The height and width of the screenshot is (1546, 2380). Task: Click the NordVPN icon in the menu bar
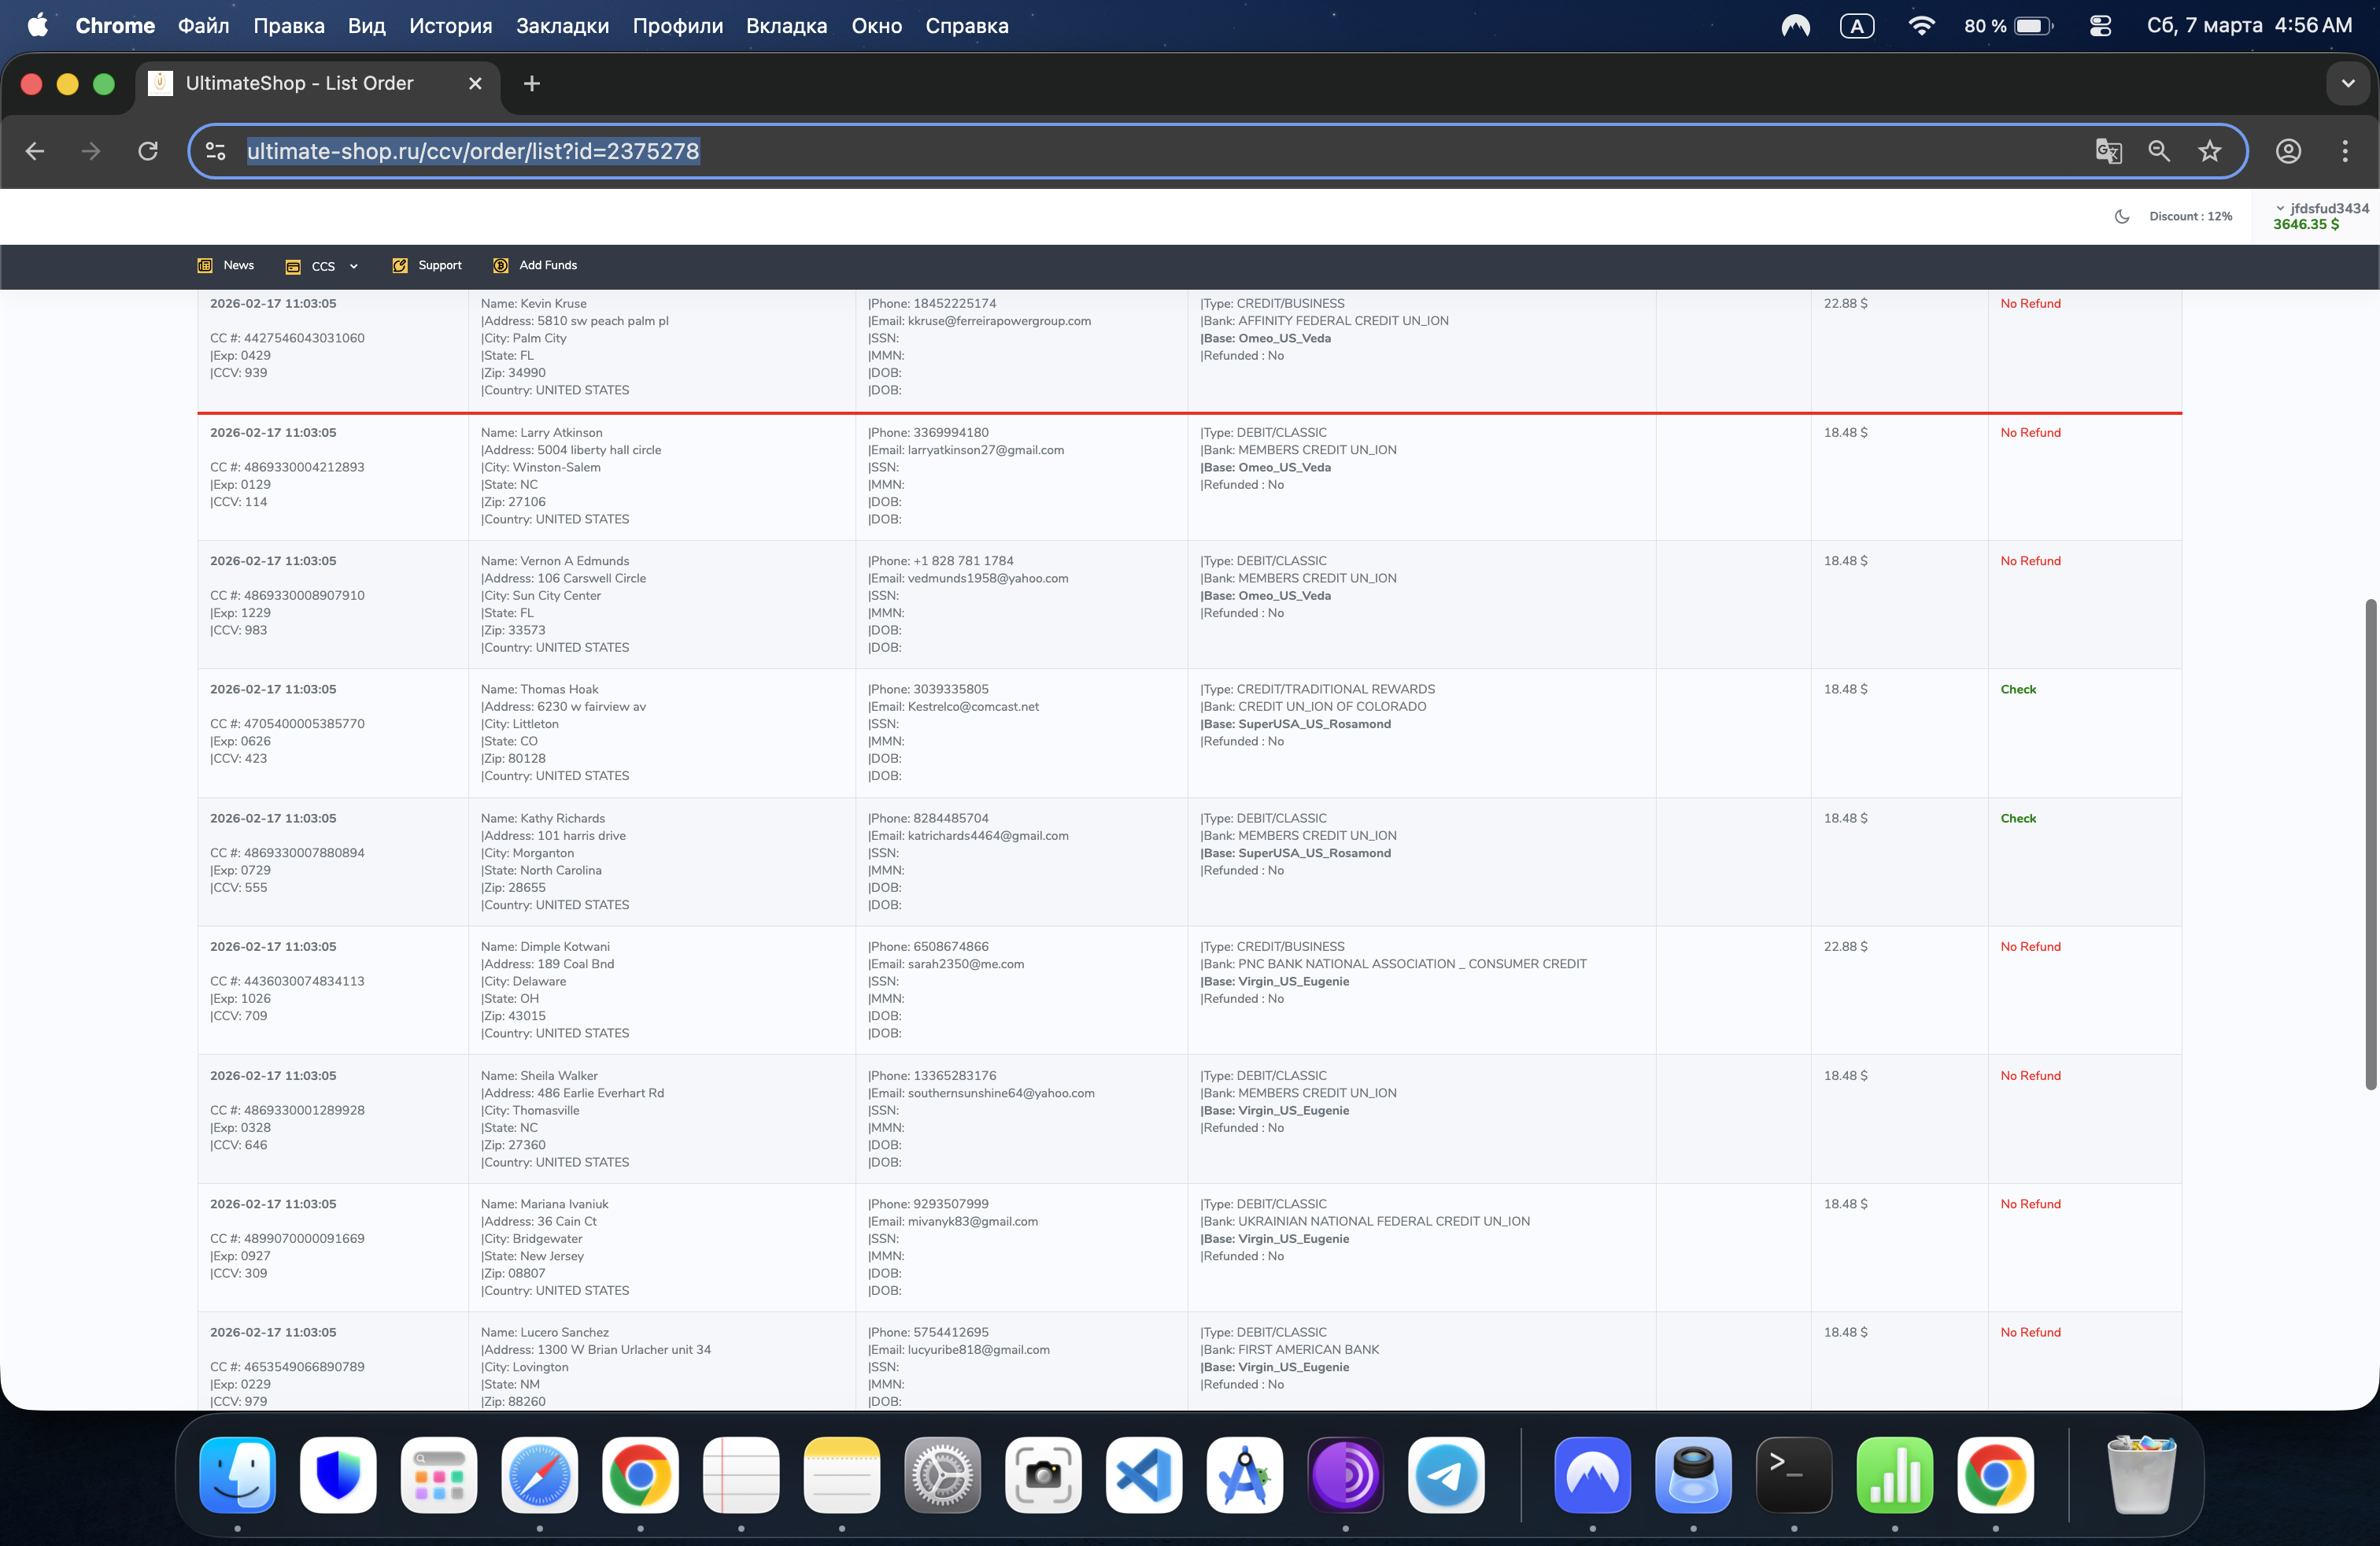1795,26
